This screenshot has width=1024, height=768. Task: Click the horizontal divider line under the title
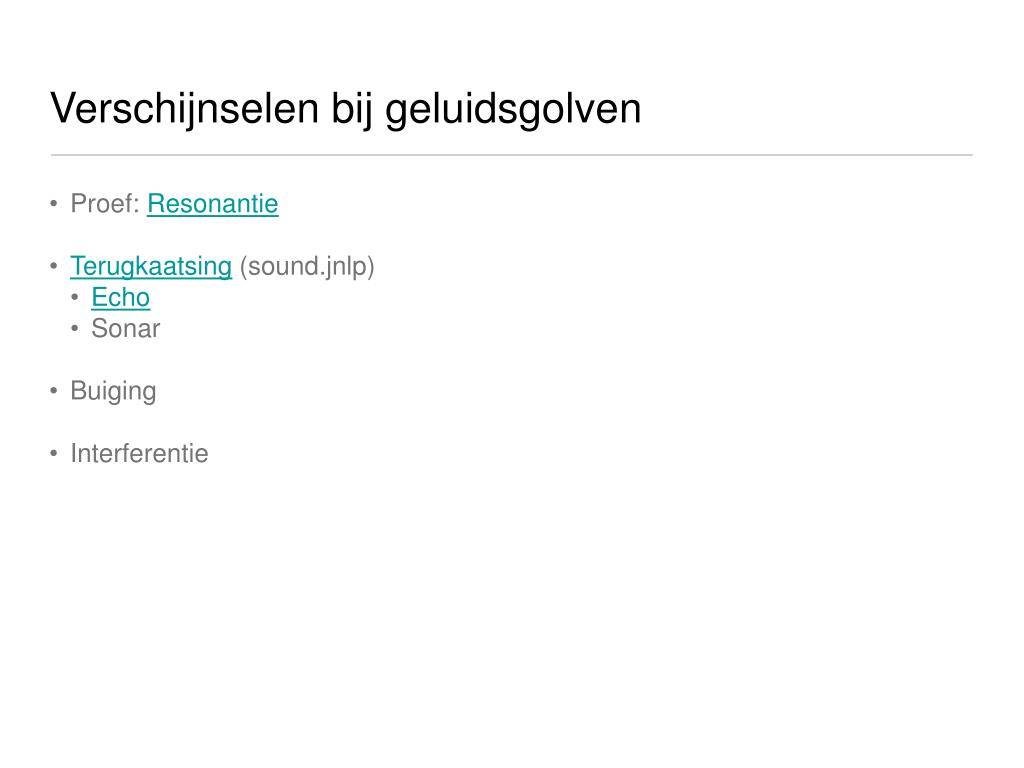(512, 155)
